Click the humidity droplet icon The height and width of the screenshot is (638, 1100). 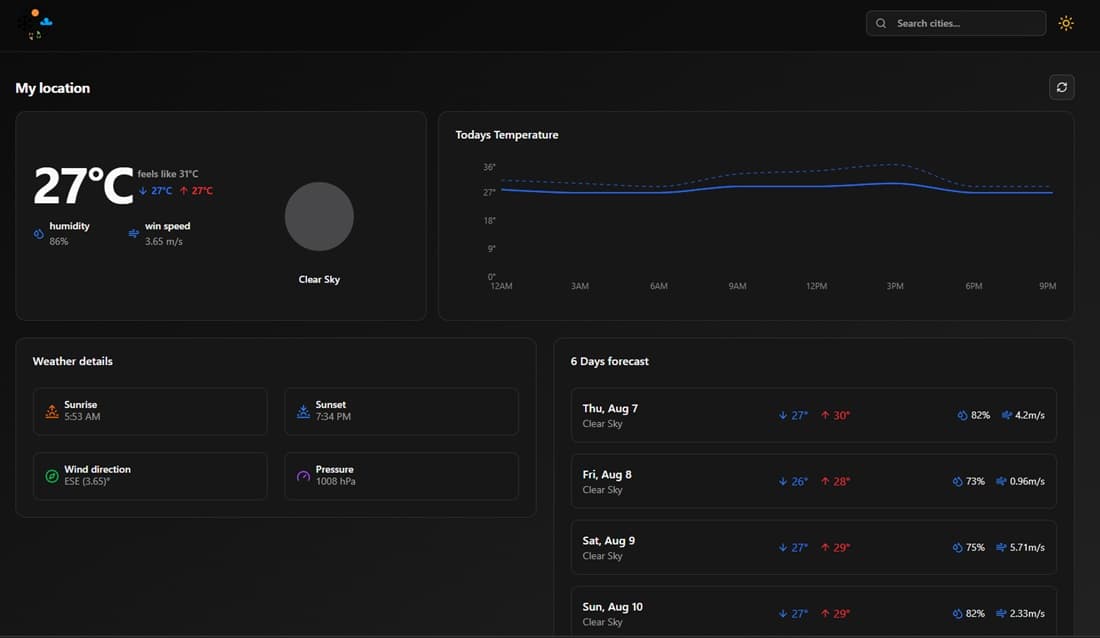pyautogui.click(x=39, y=234)
